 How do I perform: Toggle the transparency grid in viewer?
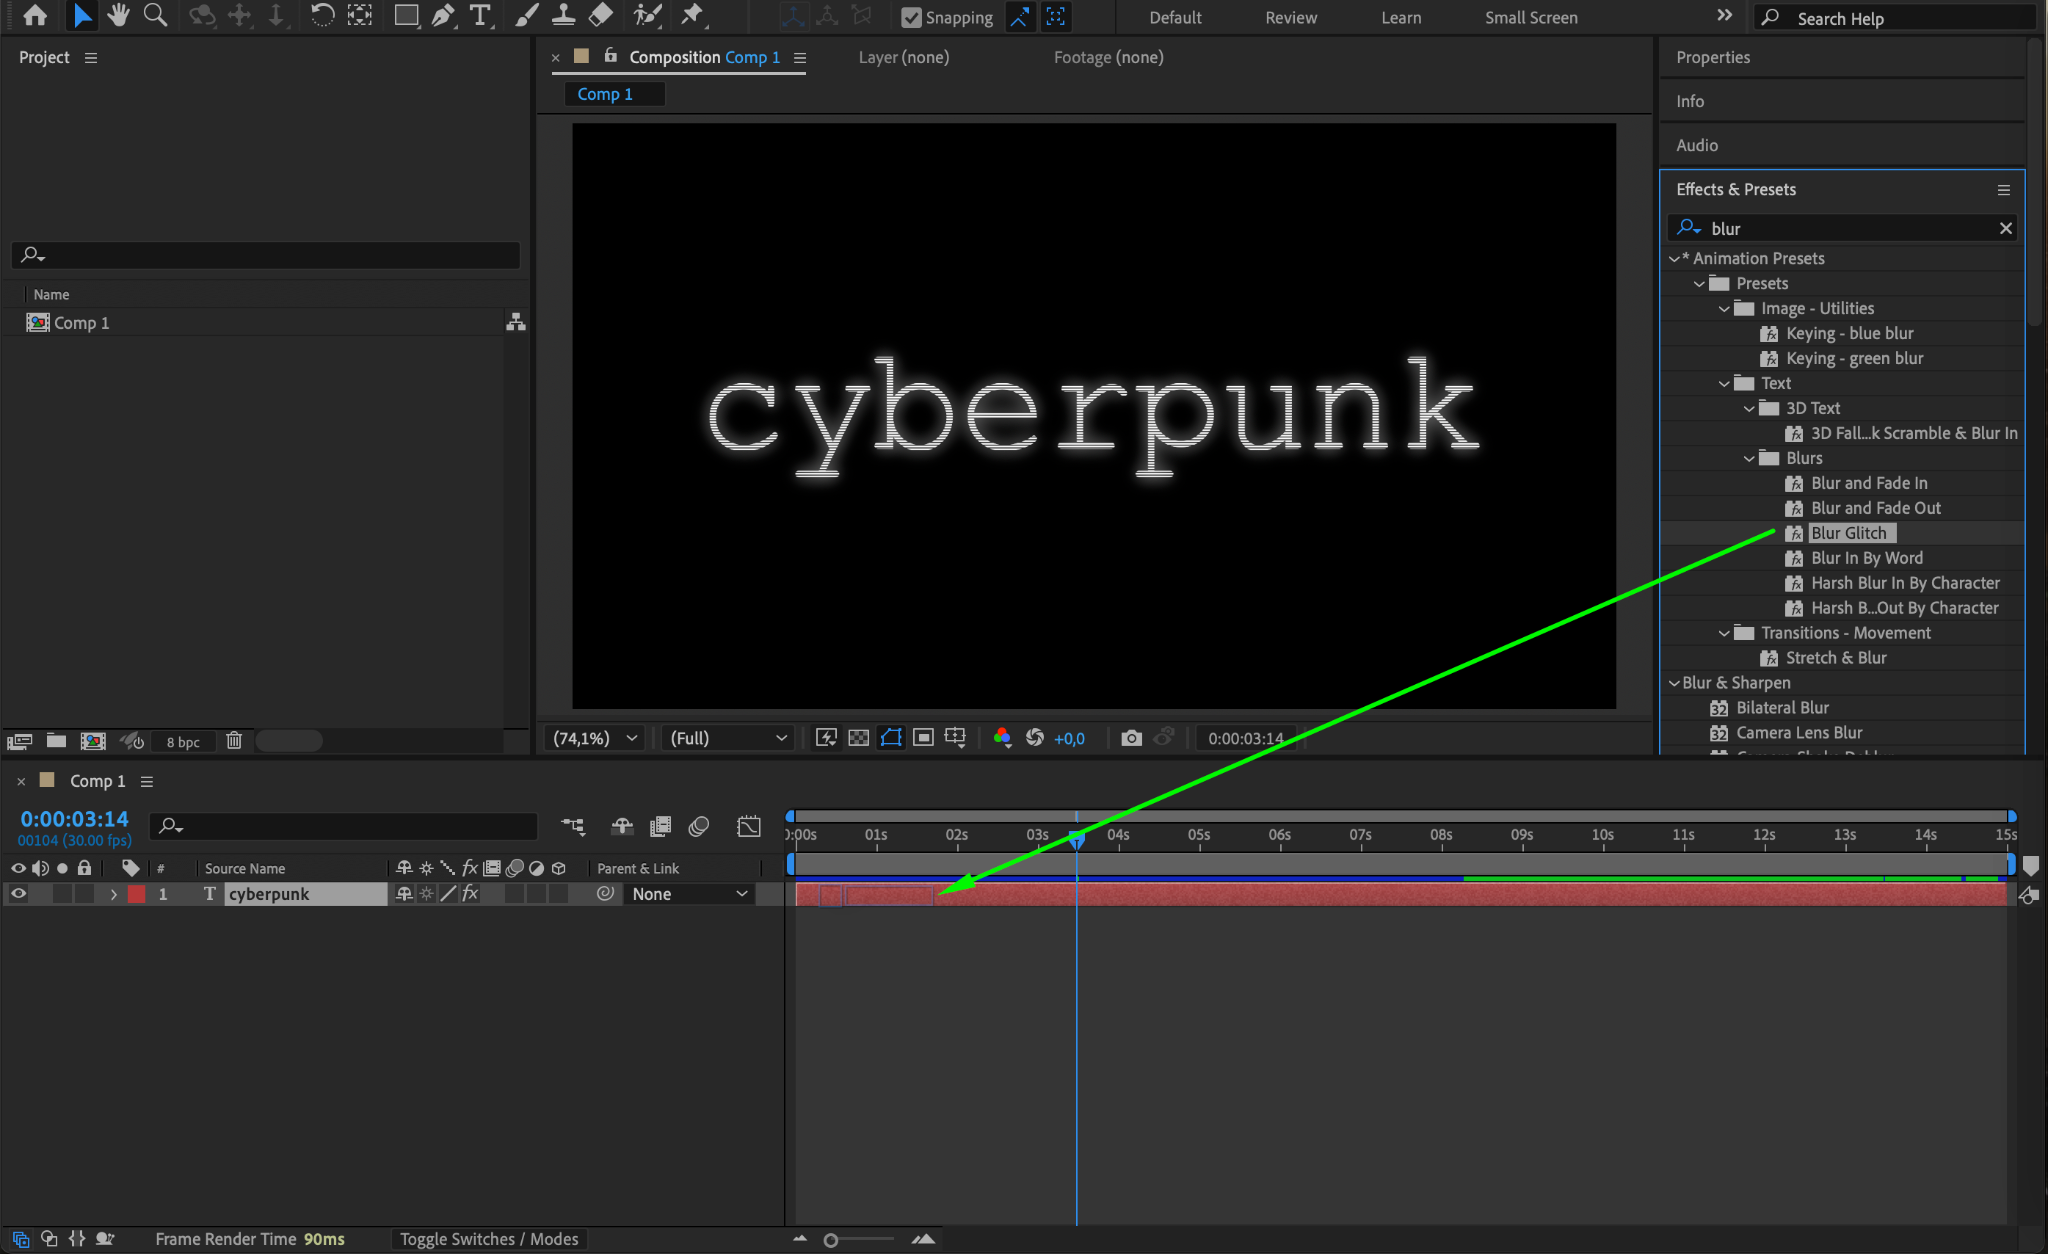tap(858, 738)
